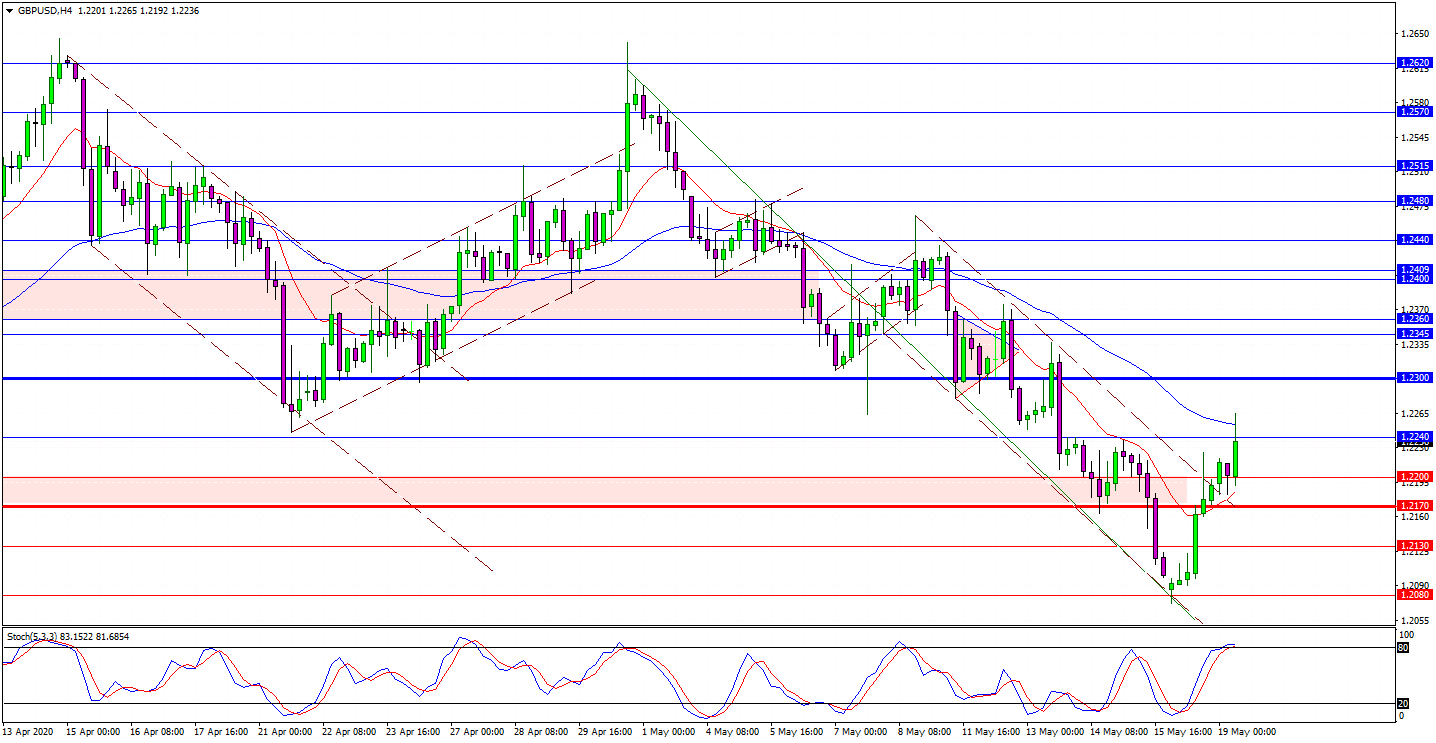This screenshot has height=743, width=1436.
Task: Click the 15 Apr 00:00 time label
Action: [x=93, y=732]
